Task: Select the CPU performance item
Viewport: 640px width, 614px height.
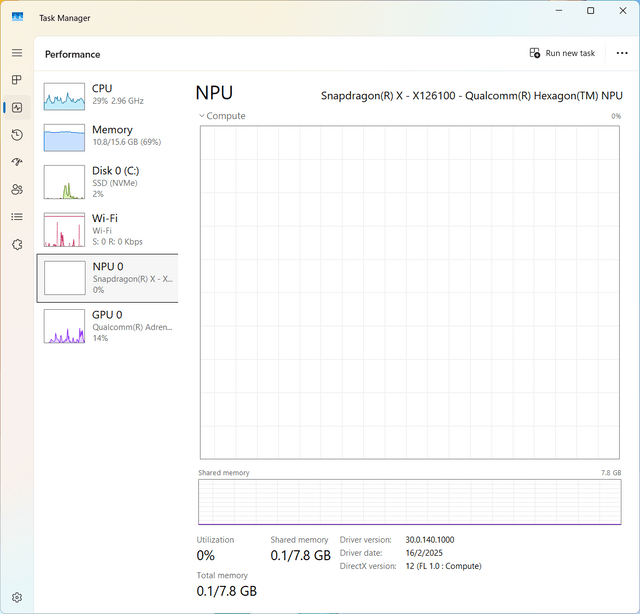Action: (x=107, y=96)
